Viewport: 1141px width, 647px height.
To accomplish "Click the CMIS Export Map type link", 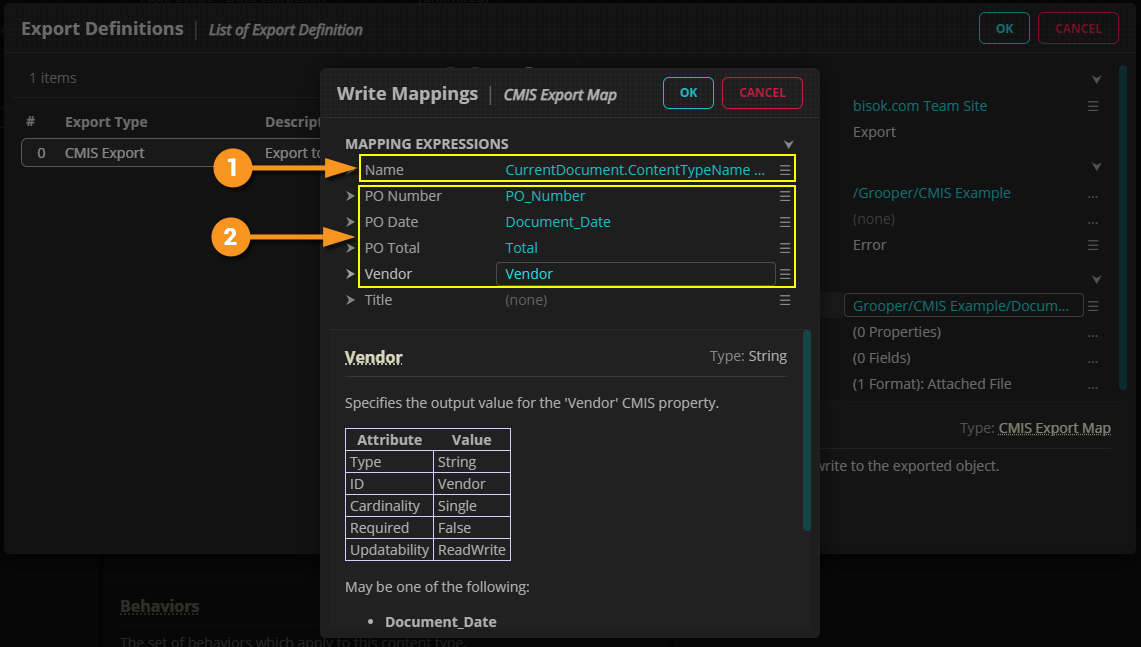I will click(x=1054, y=428).
